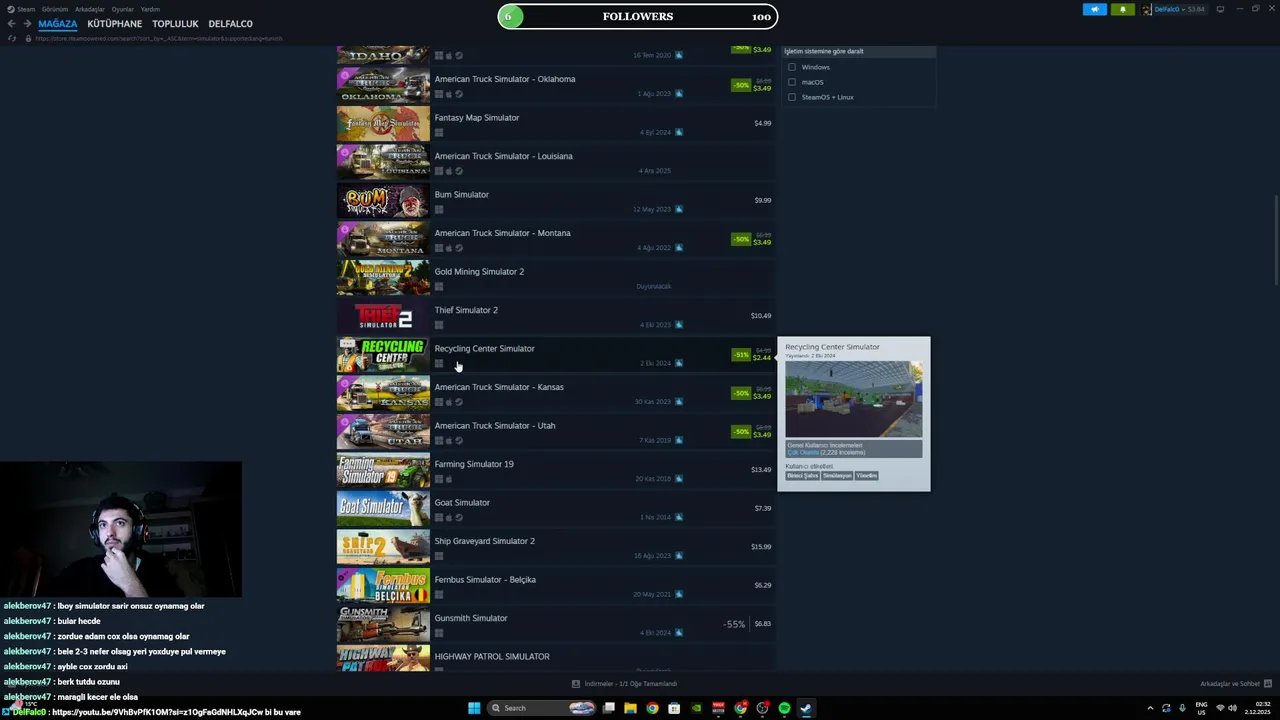Open Bum Simulator listing
Screen dimensions: 1280x720
[x=555, y=201]
